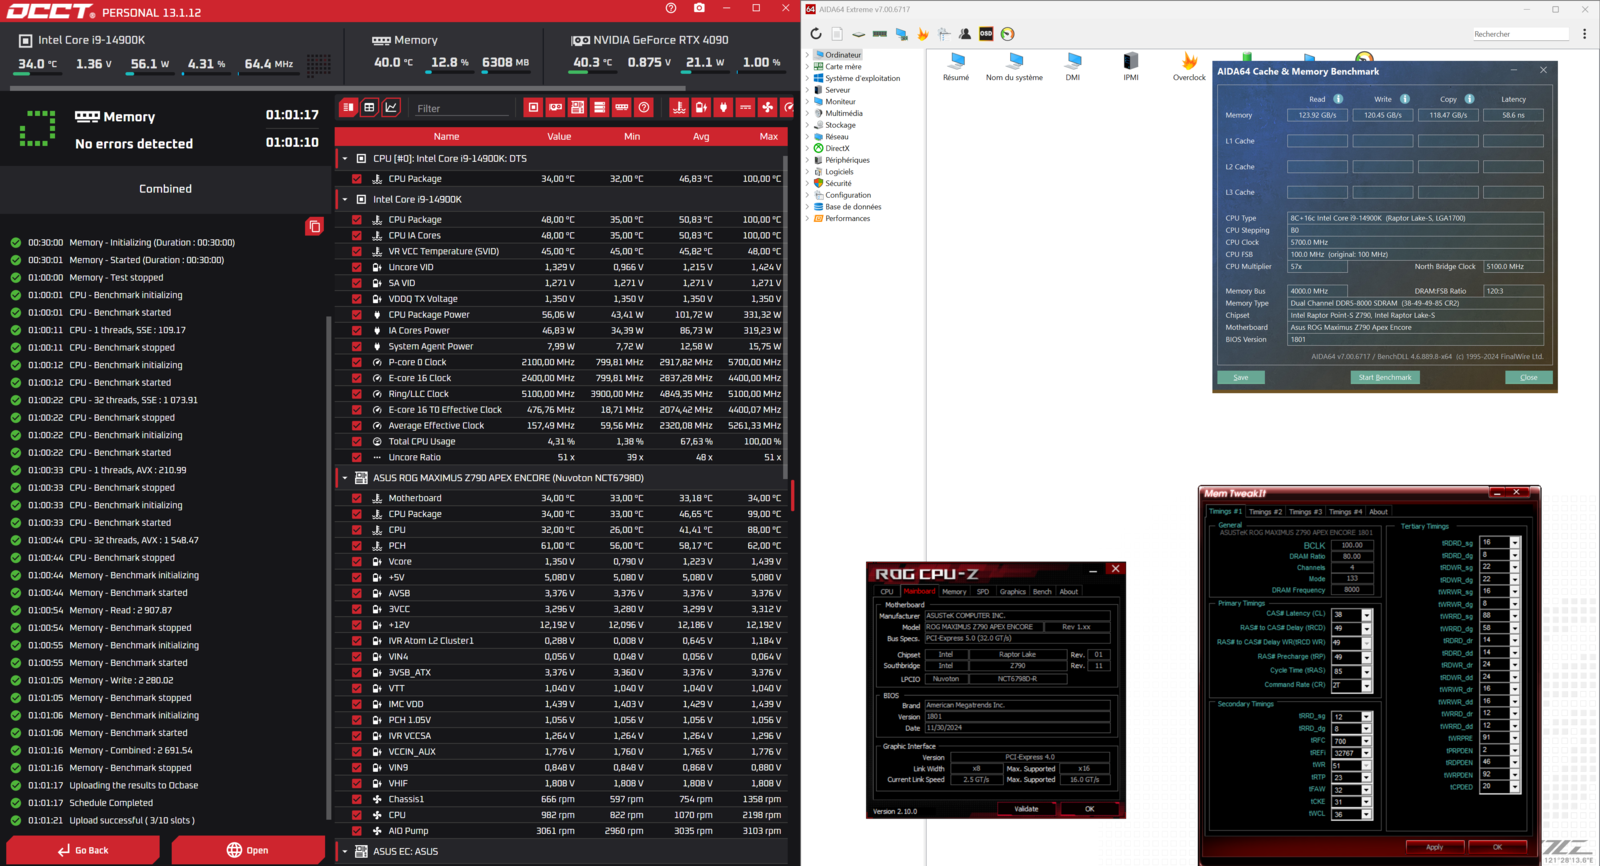The height and width of the screenshot is (866, 1600).
Task: Open AIDA64 gauge benchmark toolbar icon
Action: click(x=1007, y=34)
